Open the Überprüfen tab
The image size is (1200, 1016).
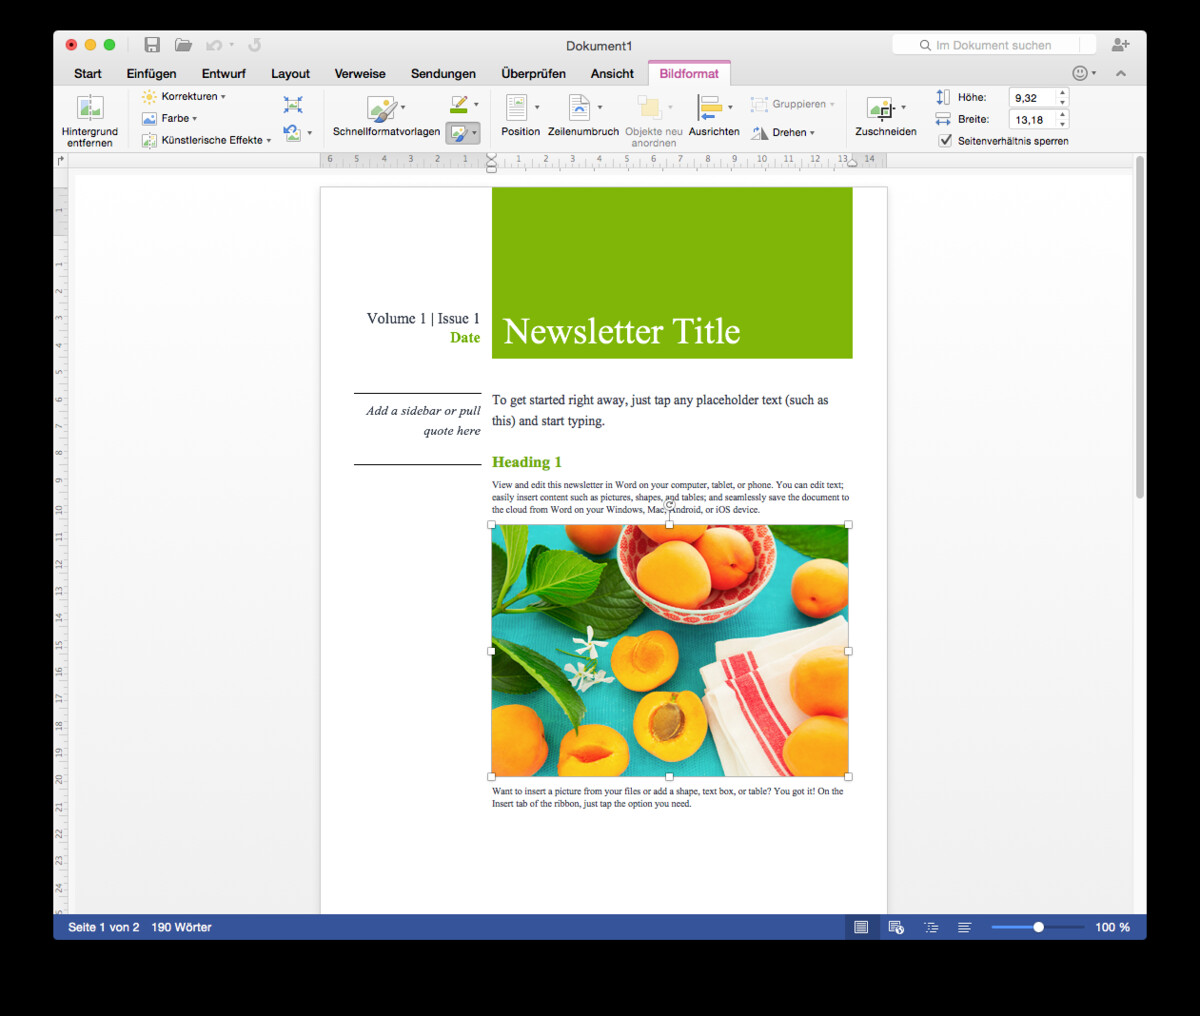(x=533, y=73)
